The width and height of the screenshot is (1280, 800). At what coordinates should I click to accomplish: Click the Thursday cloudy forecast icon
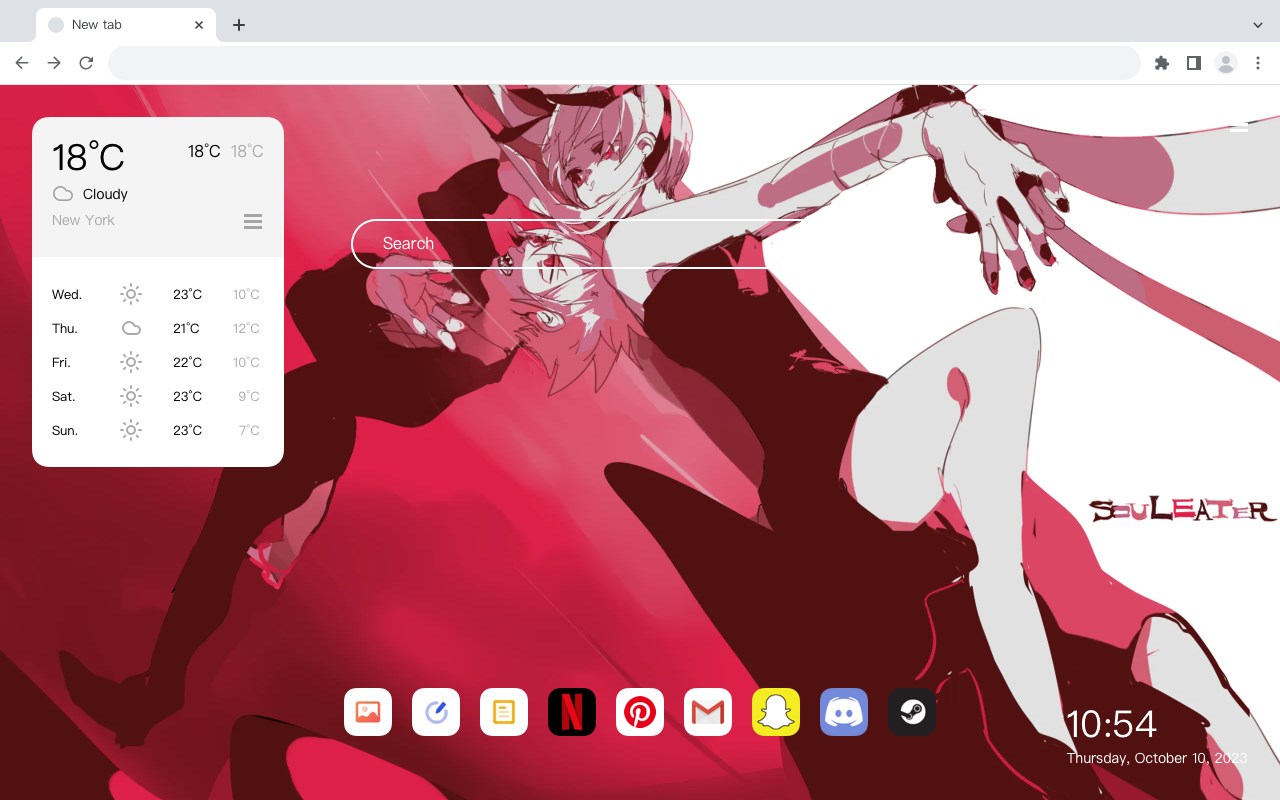coord(131,328)
